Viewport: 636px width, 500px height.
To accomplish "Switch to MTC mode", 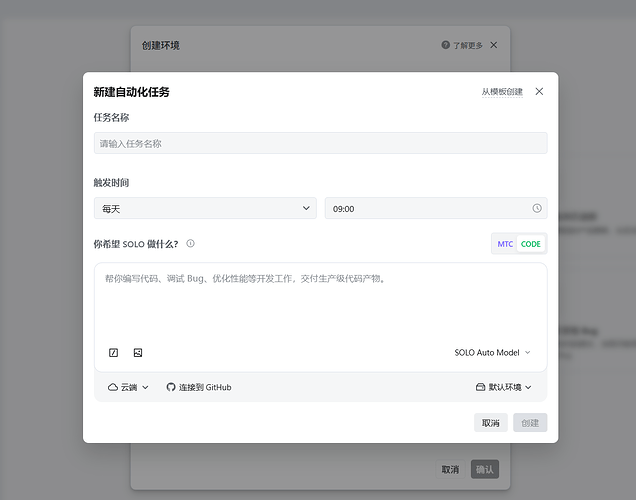I will pos(505,244).
